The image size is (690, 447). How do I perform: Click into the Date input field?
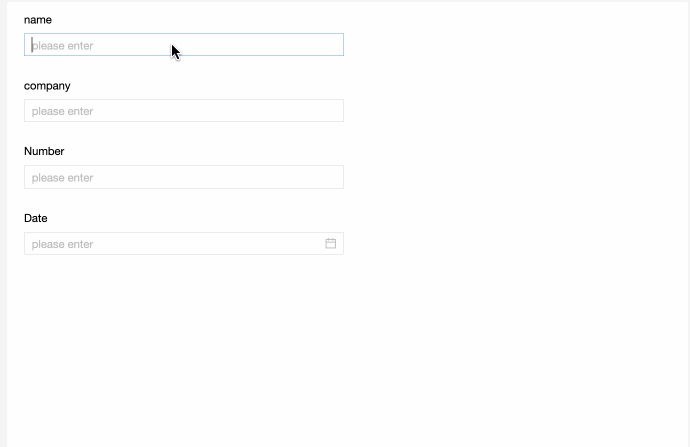click(184, 243)
